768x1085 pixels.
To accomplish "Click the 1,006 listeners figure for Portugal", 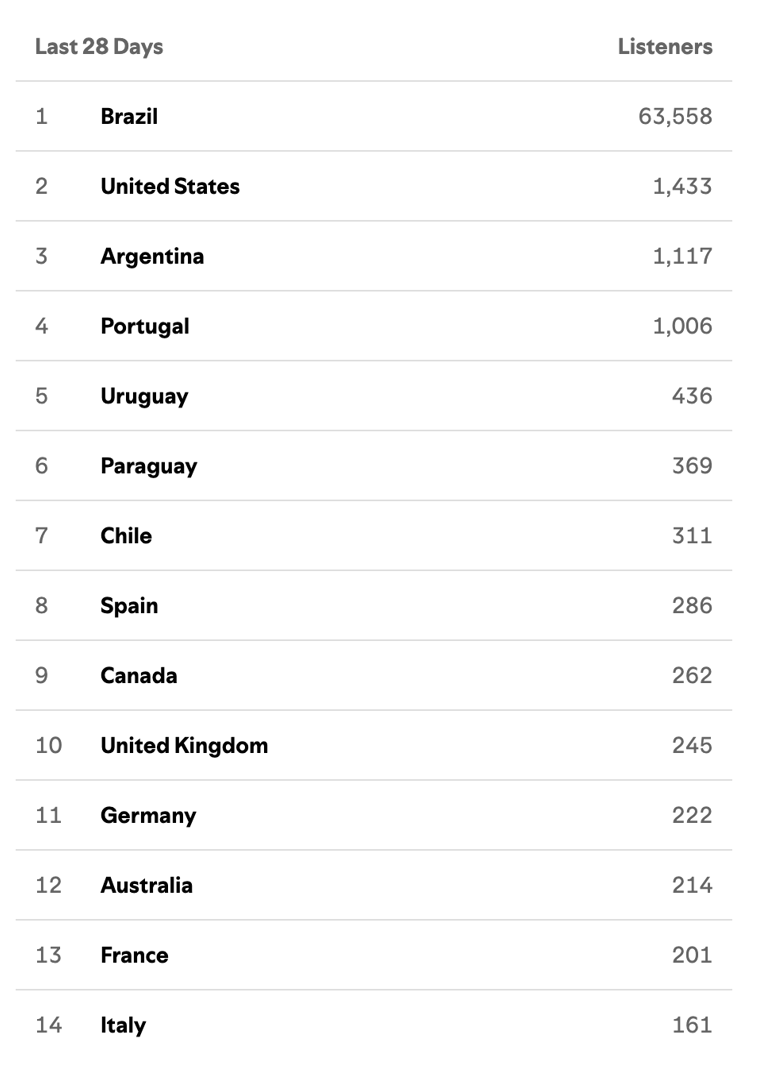I will 682,326.
